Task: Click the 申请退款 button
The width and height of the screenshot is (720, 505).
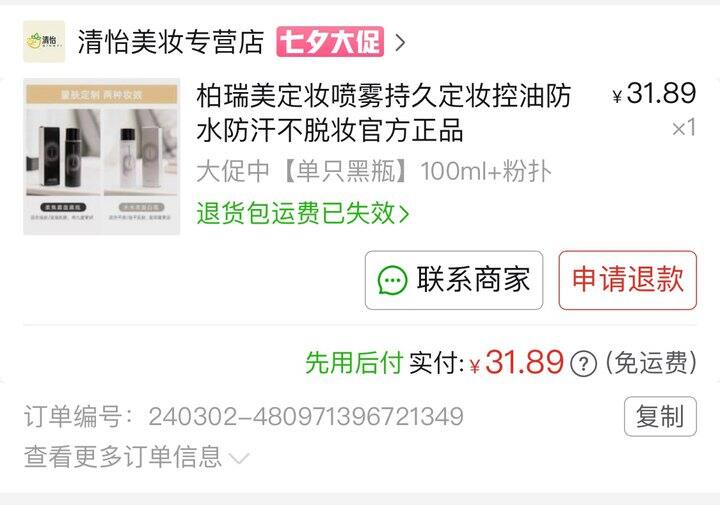Action: 628,280
